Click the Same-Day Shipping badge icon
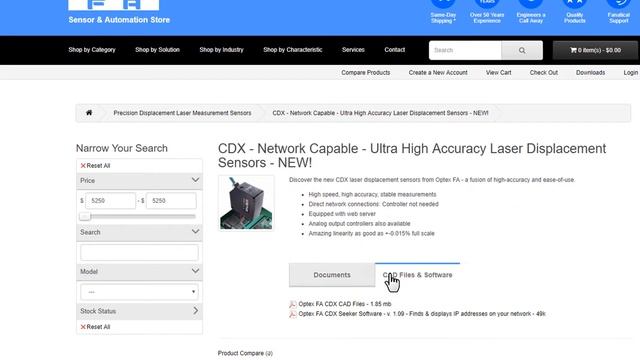Image resolution: width=640 pixels, height=360 pixels. [x=443, y=3]
